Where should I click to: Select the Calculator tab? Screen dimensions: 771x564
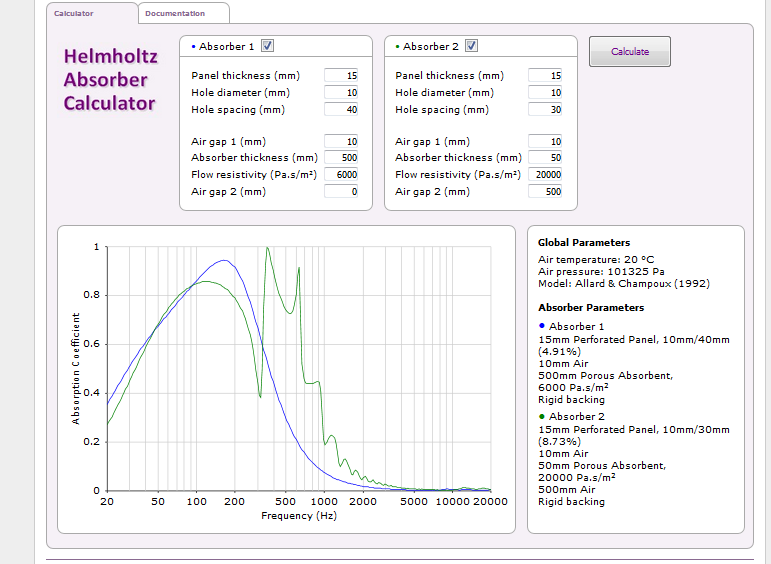pos(92,13)
